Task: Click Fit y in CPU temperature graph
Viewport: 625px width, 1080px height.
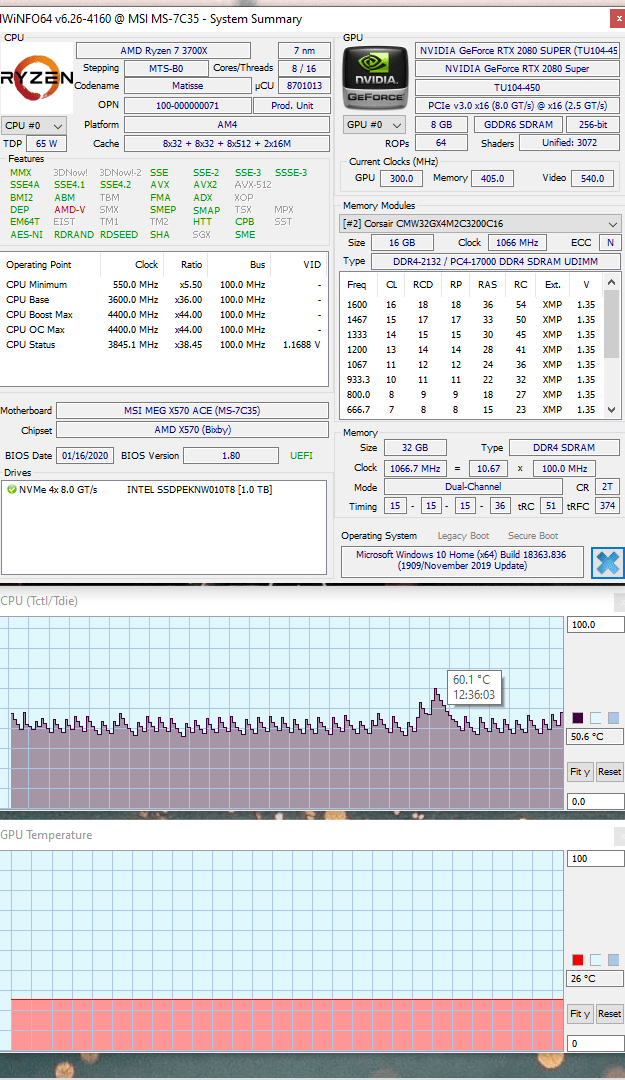Action: 580,771
